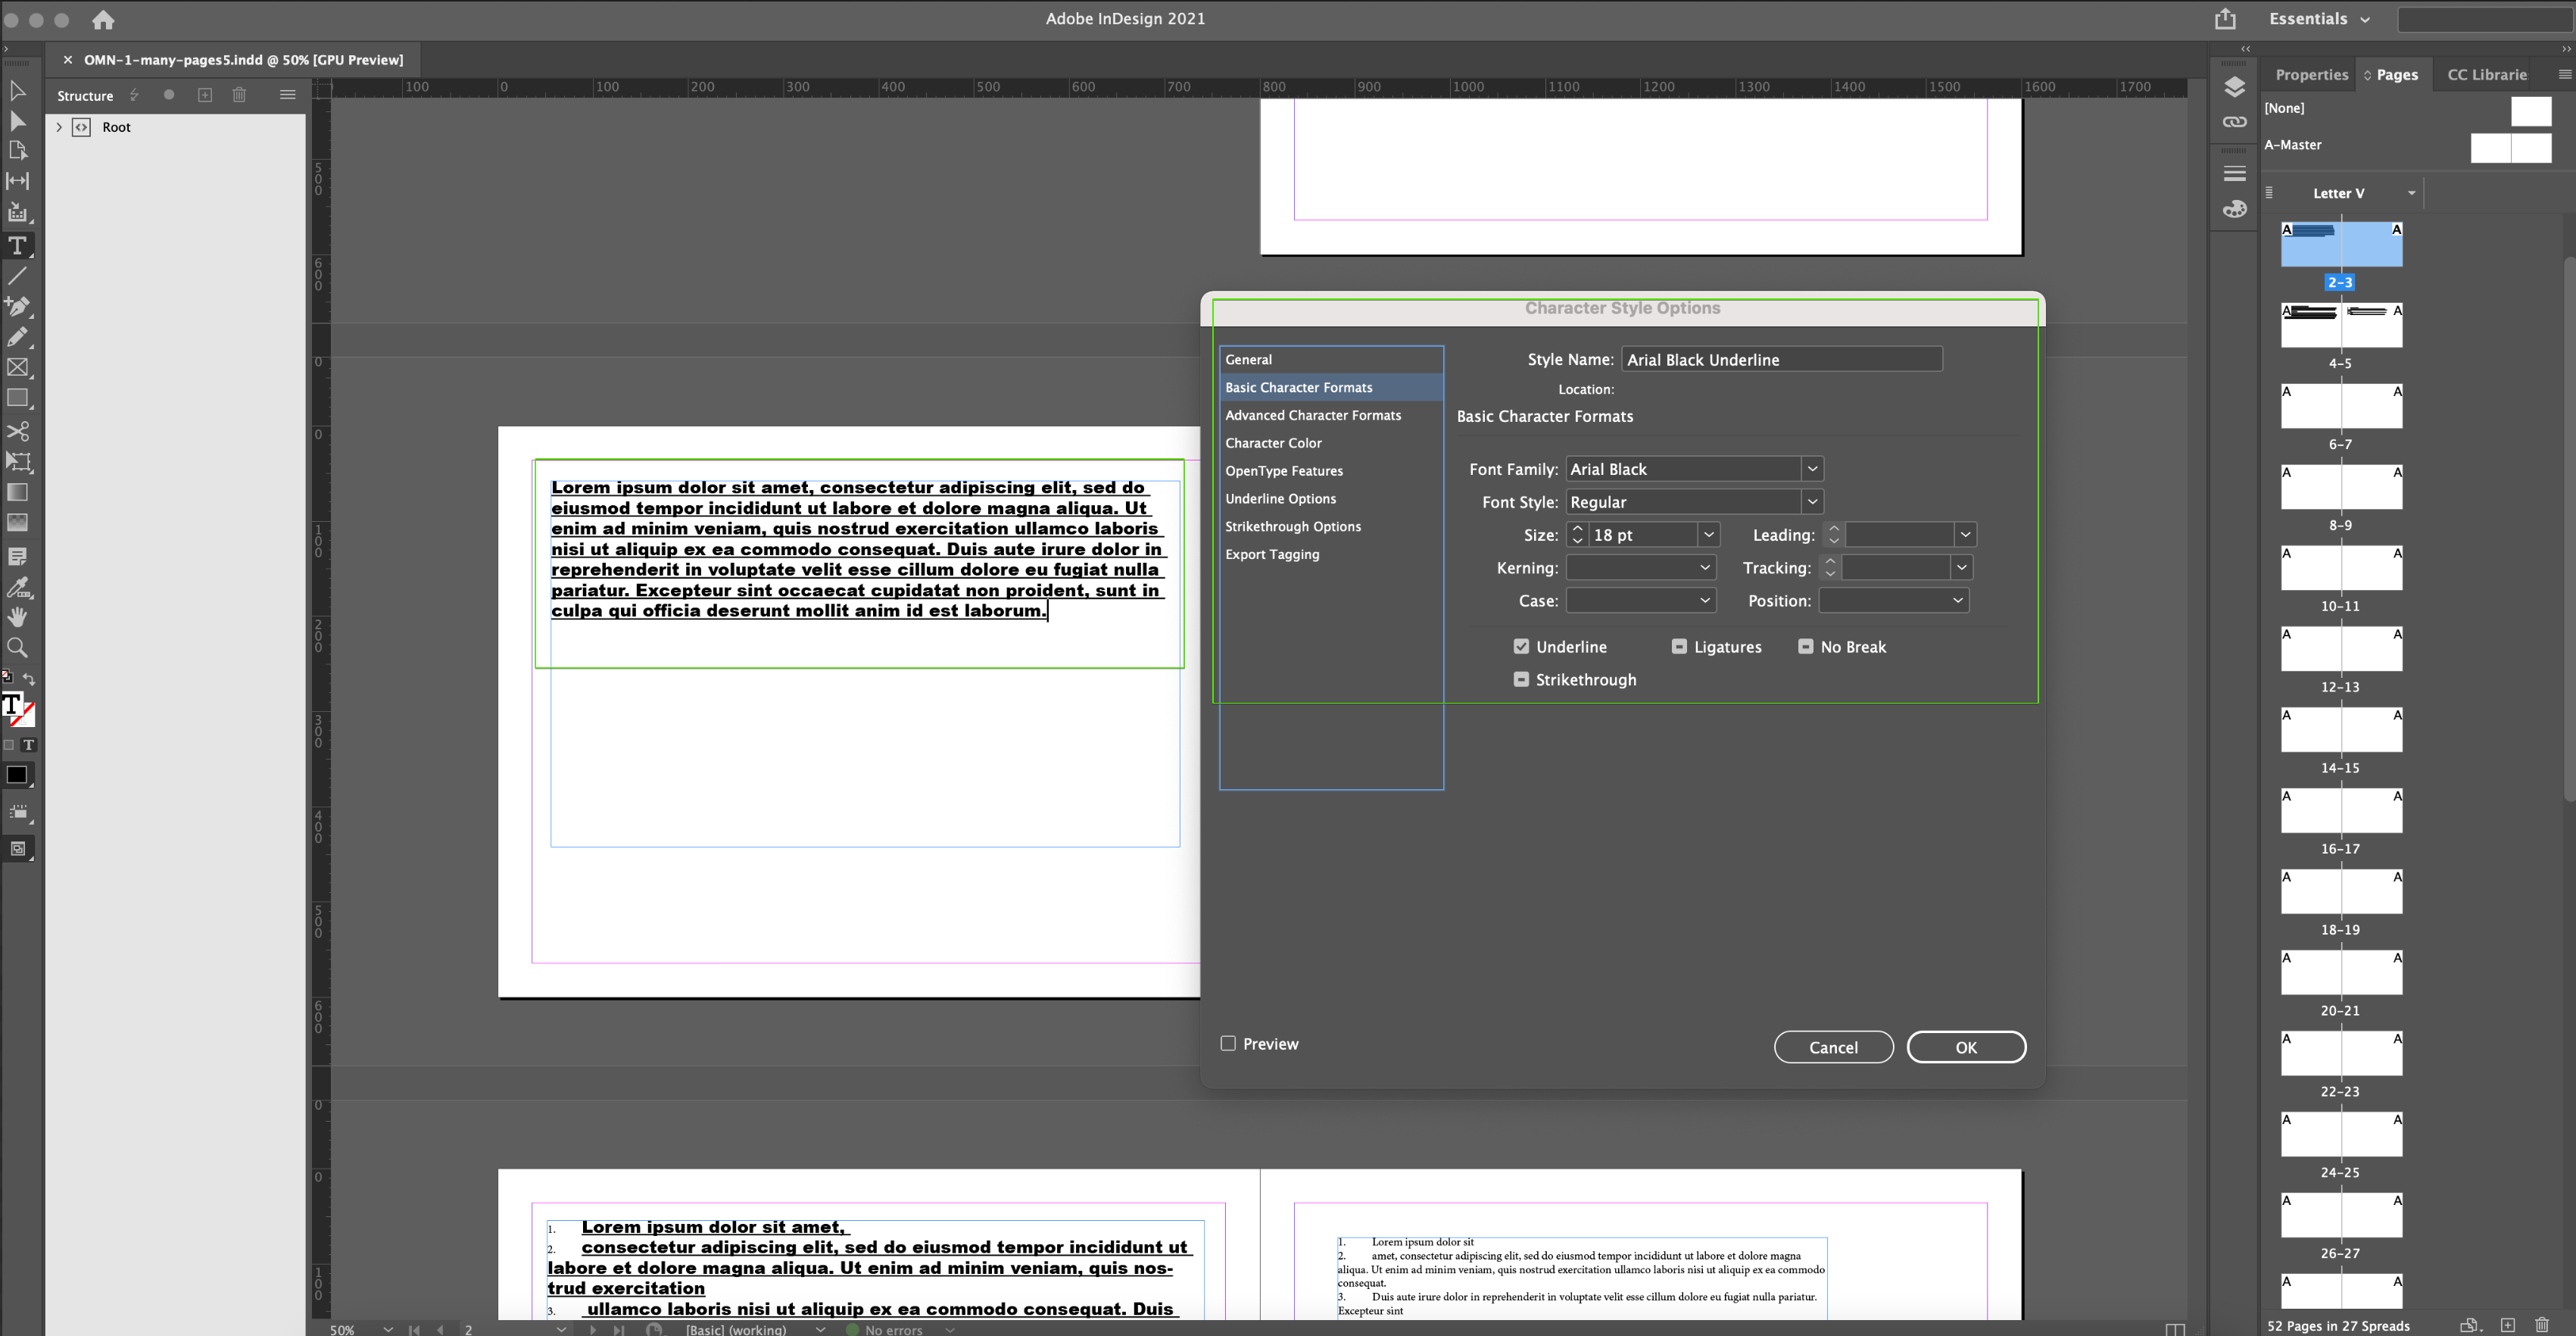Select the Type tool
Viewport: 2576px width, 1336px height.
[x=18, y=245]
